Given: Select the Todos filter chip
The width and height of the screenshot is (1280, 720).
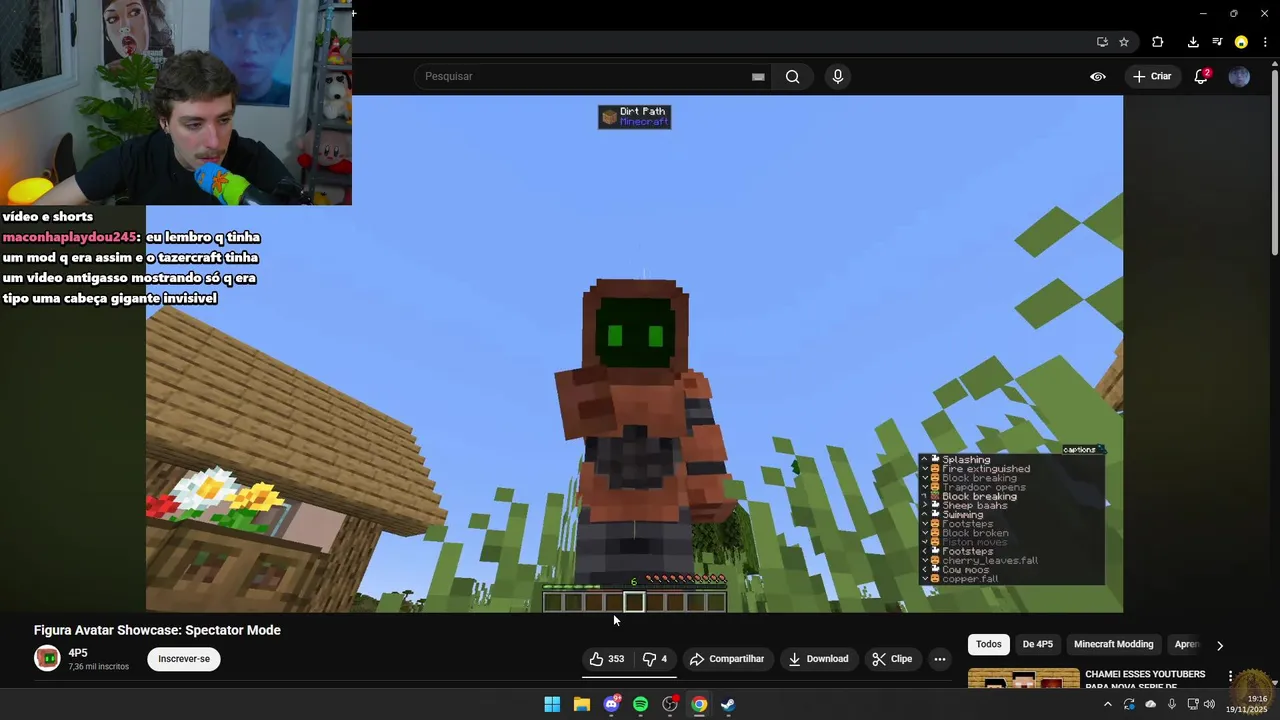Looking at the screenshot, I should click(988, 645).
